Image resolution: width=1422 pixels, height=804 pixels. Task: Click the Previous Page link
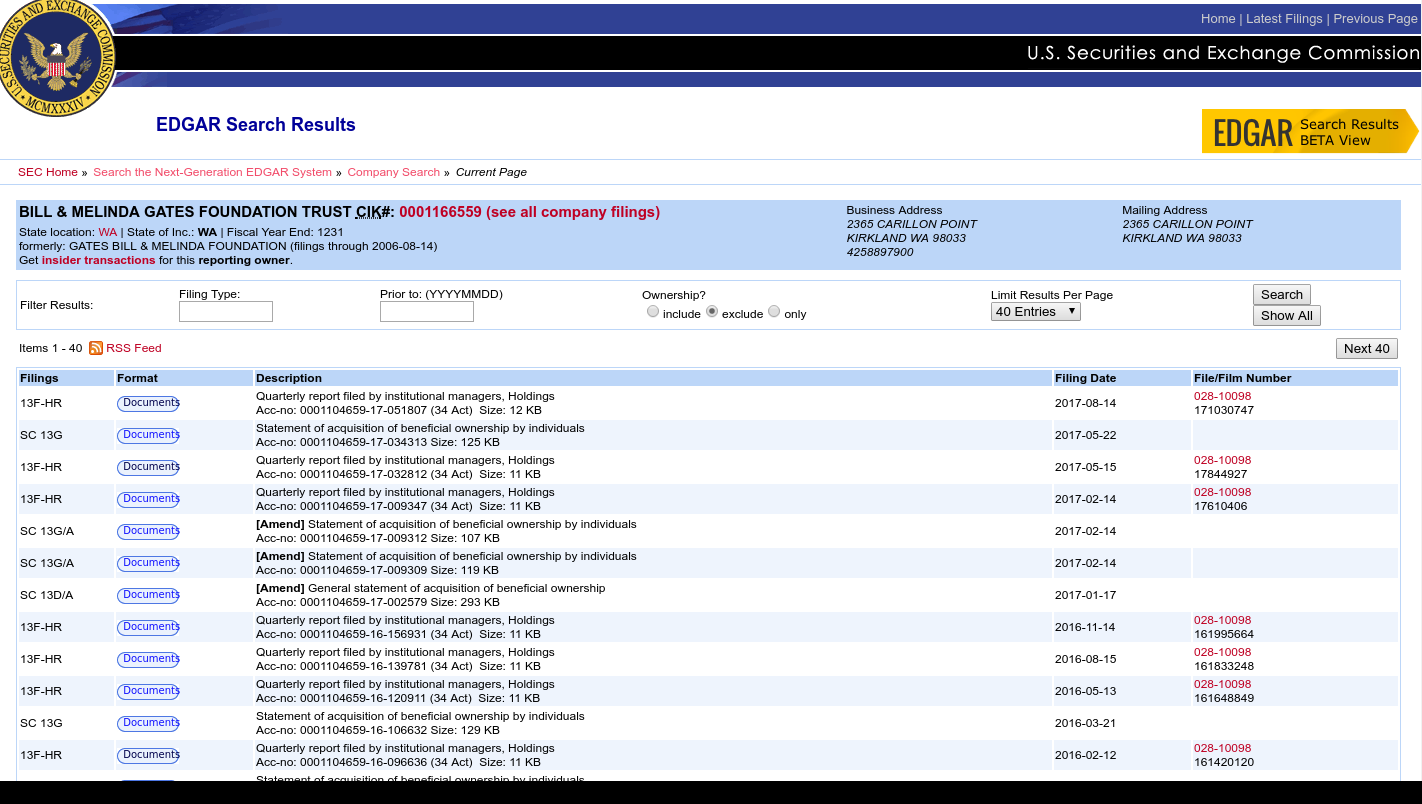[1375, 19]
